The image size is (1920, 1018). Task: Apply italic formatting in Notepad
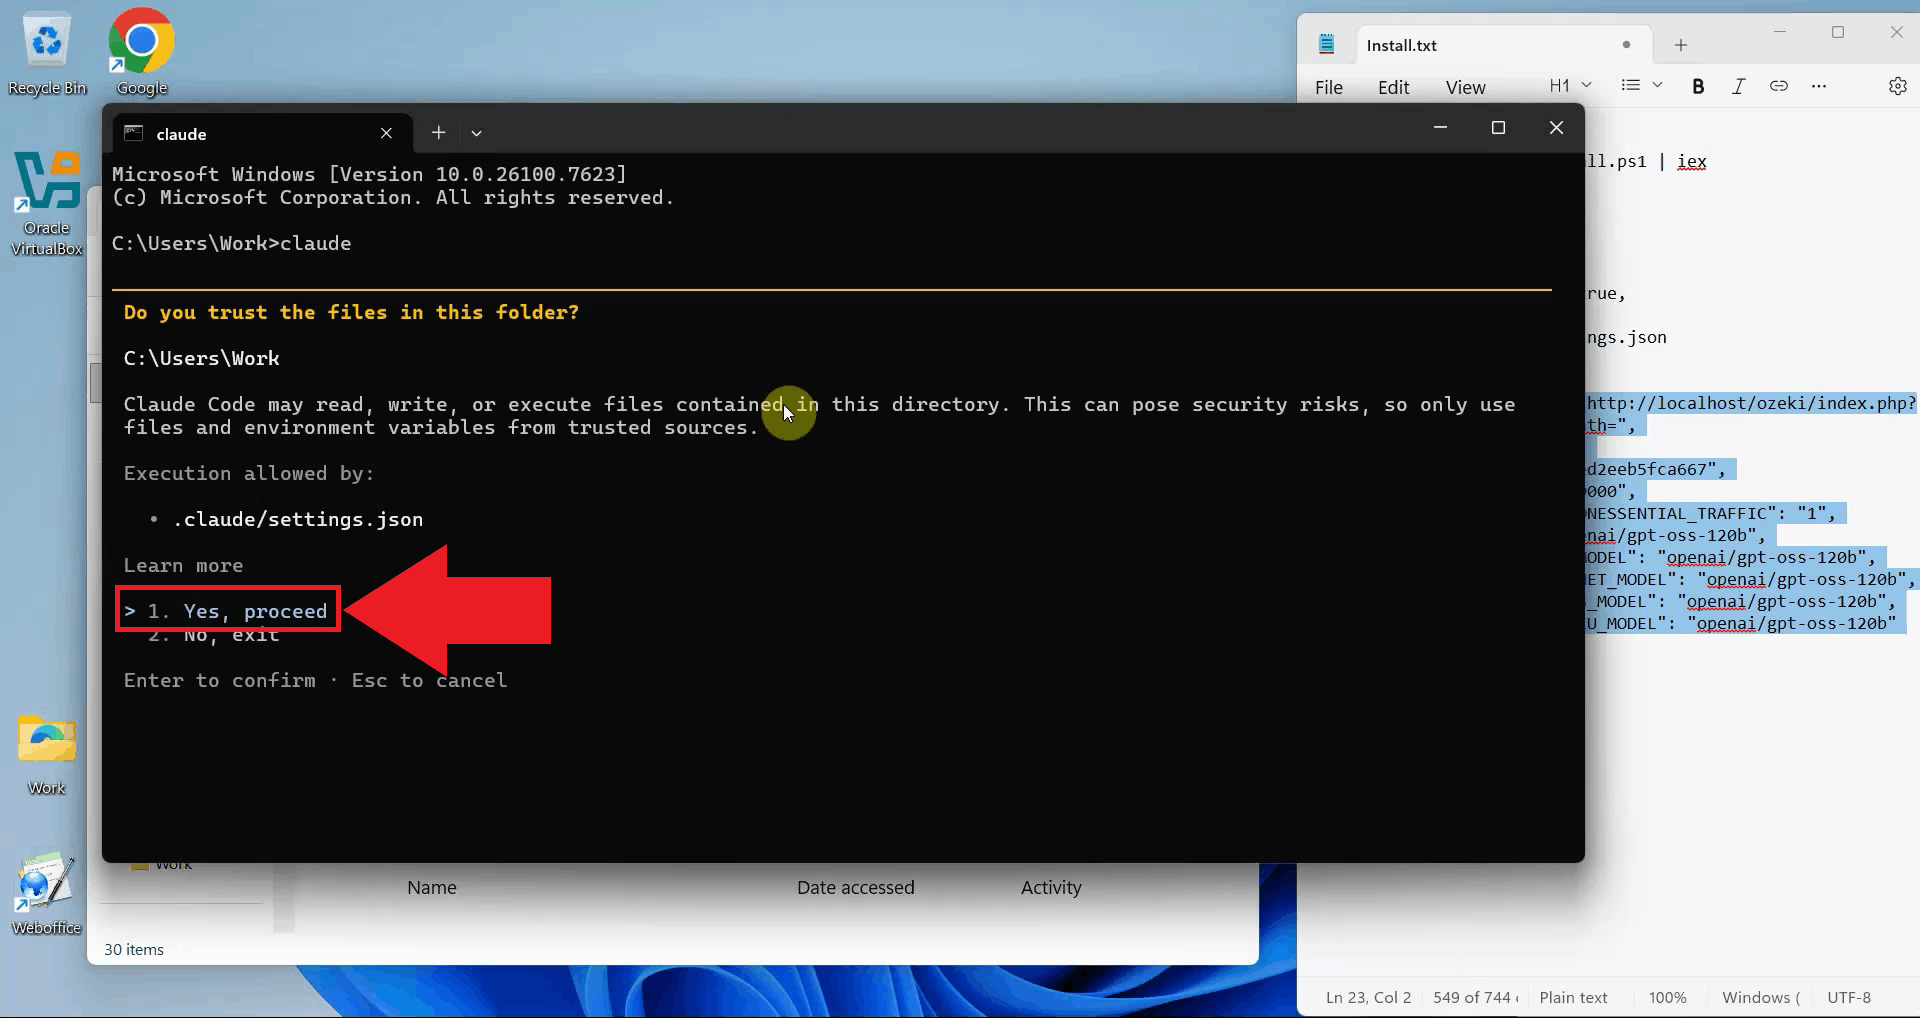[1738, 86]
